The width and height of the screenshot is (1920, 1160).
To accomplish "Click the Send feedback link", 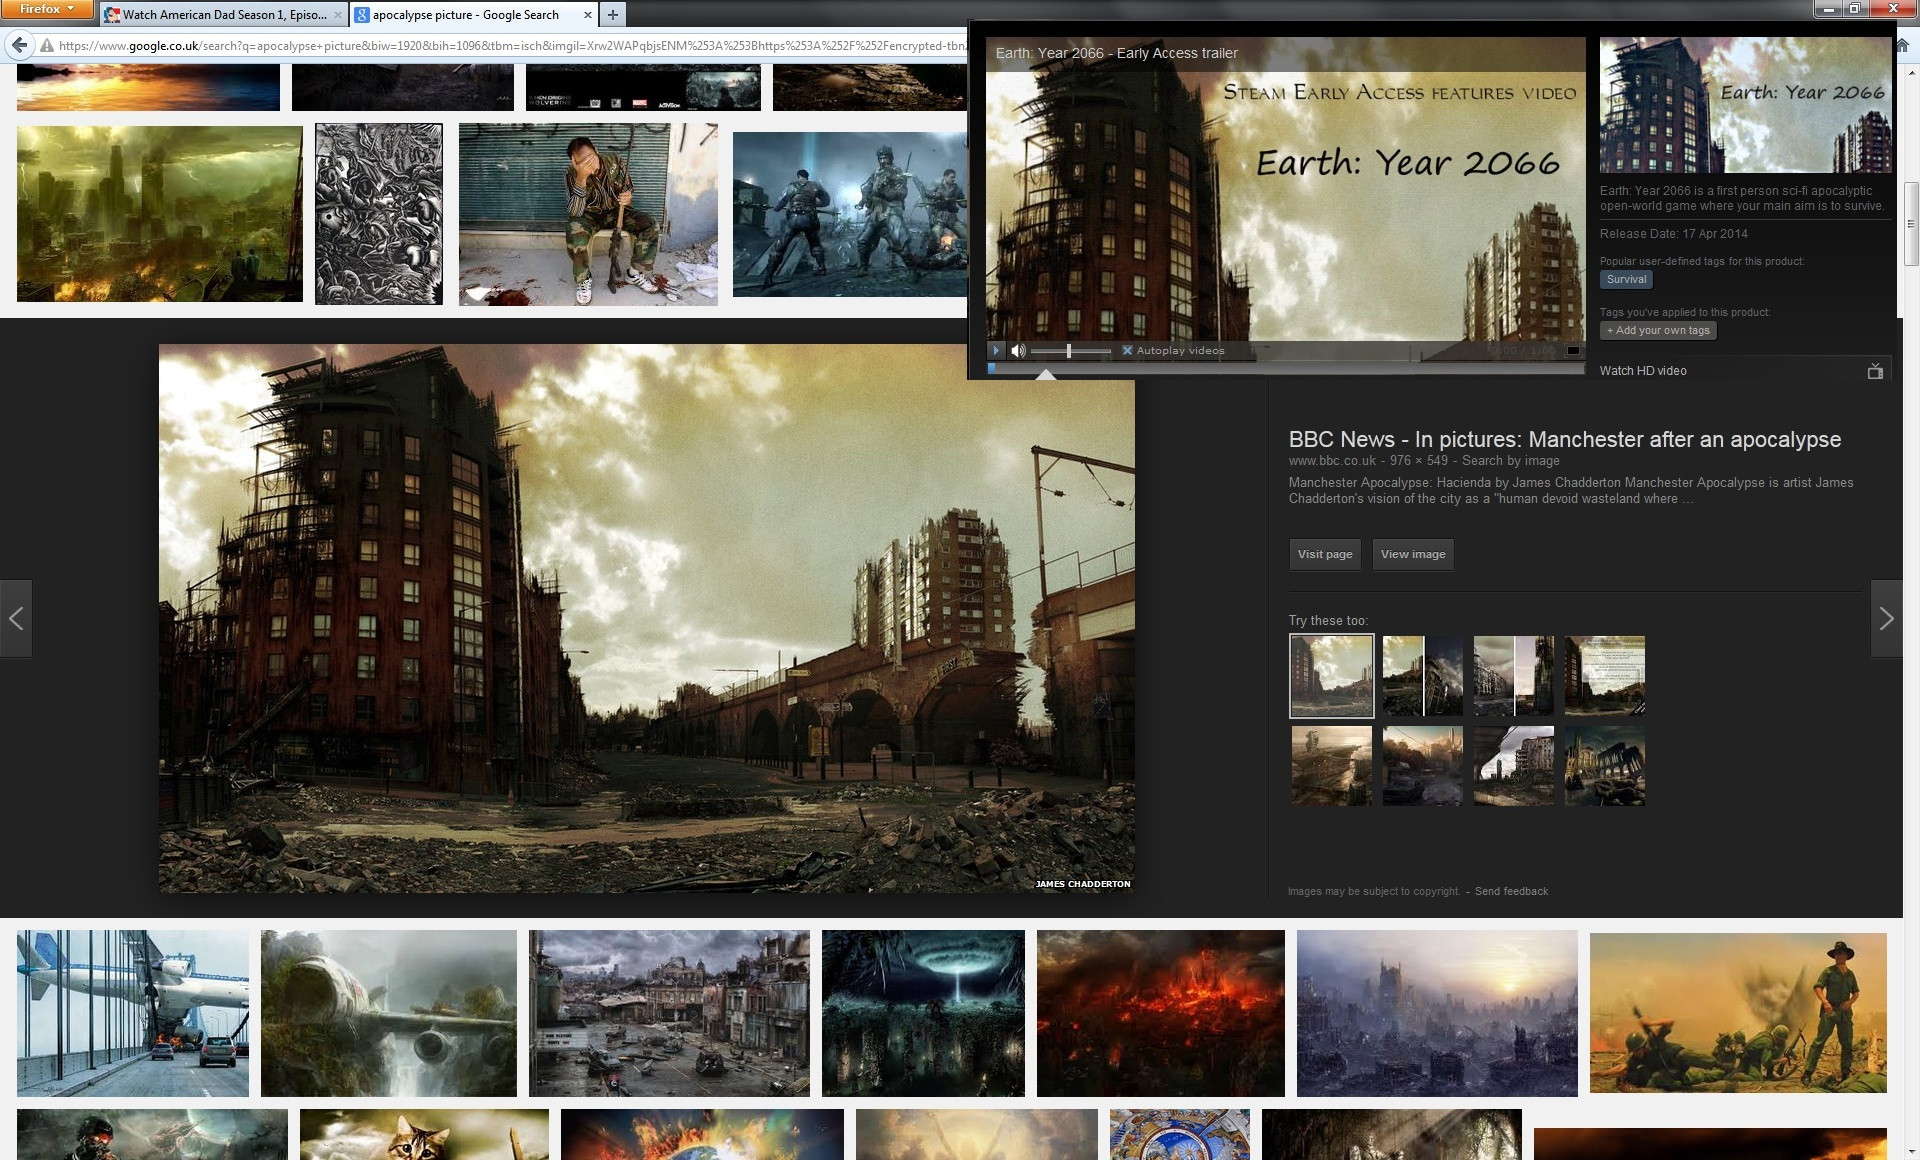I will coord(1511,891).
